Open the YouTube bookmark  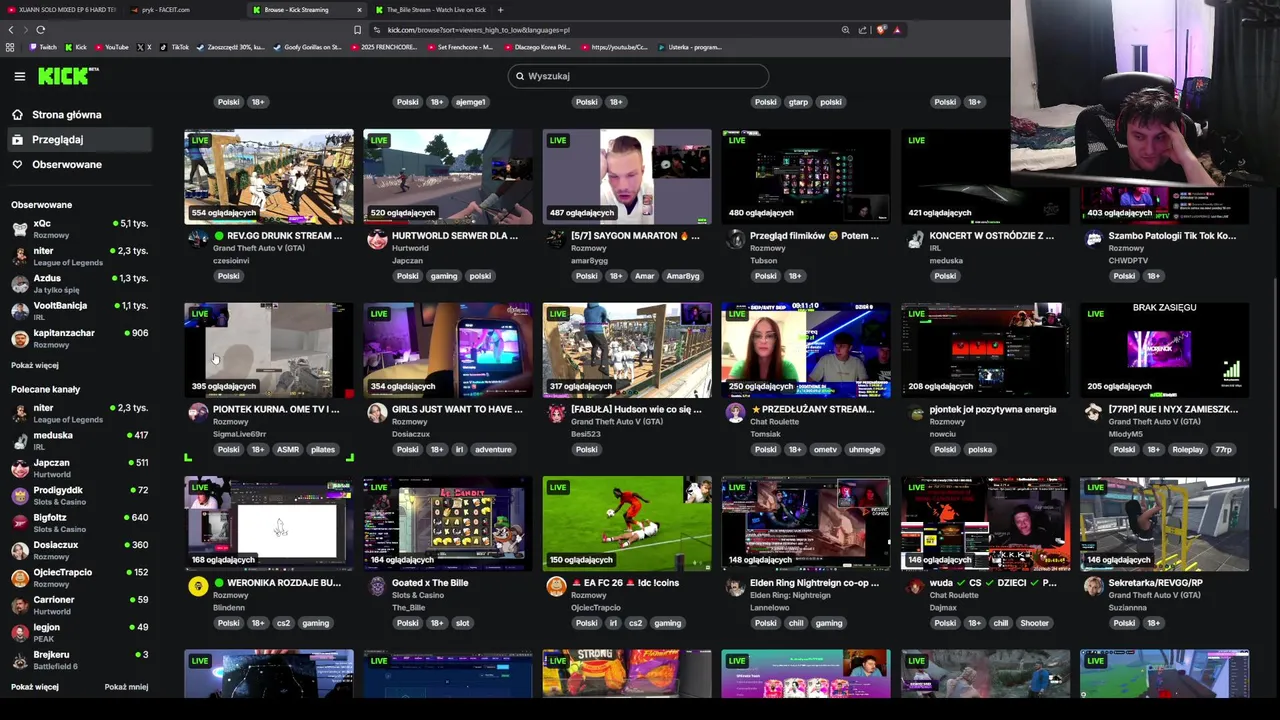(111, 47)
